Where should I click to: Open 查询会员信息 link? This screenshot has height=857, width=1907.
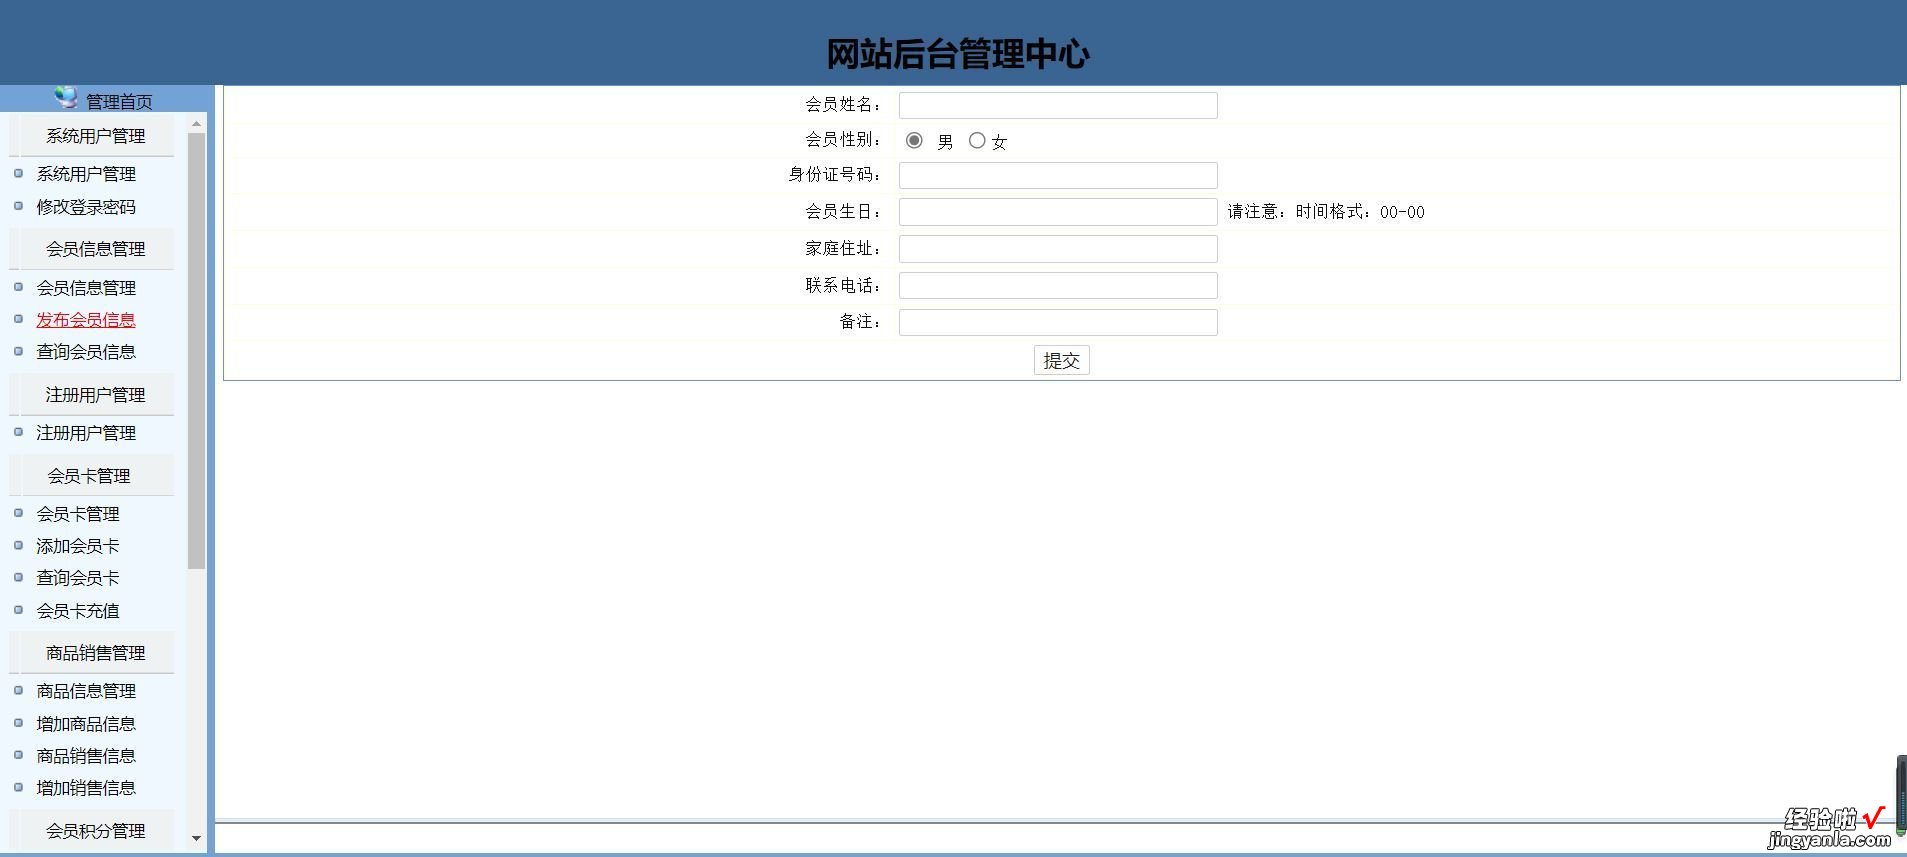86,352
